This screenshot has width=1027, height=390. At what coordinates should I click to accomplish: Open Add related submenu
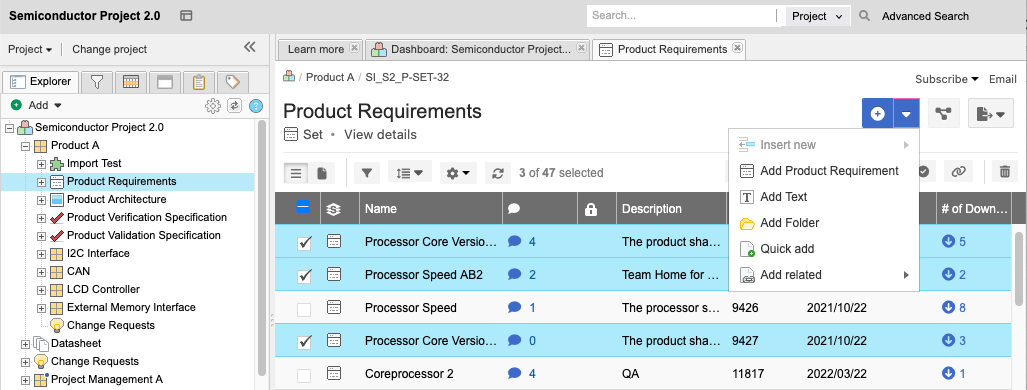tap(824, 275)
